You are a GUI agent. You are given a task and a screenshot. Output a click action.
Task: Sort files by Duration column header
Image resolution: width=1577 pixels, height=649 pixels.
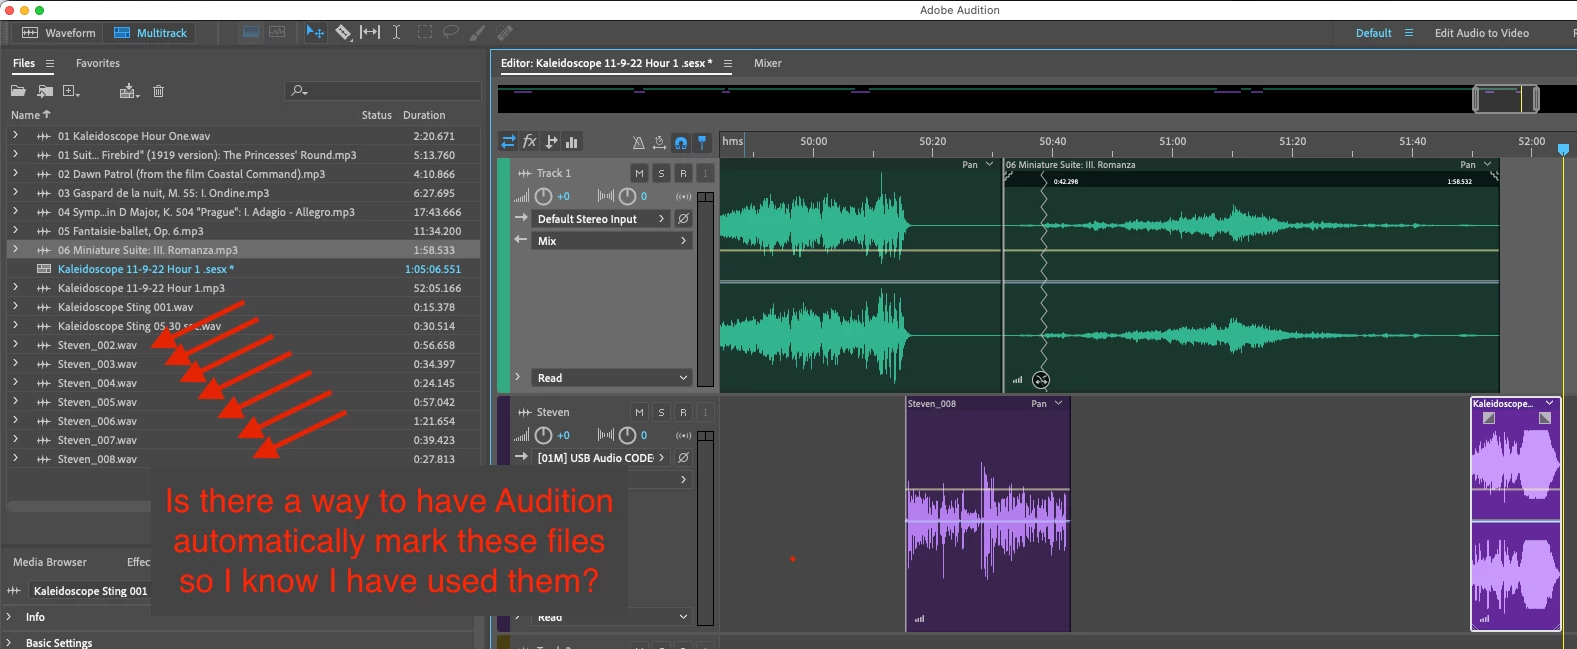[424, 115]
